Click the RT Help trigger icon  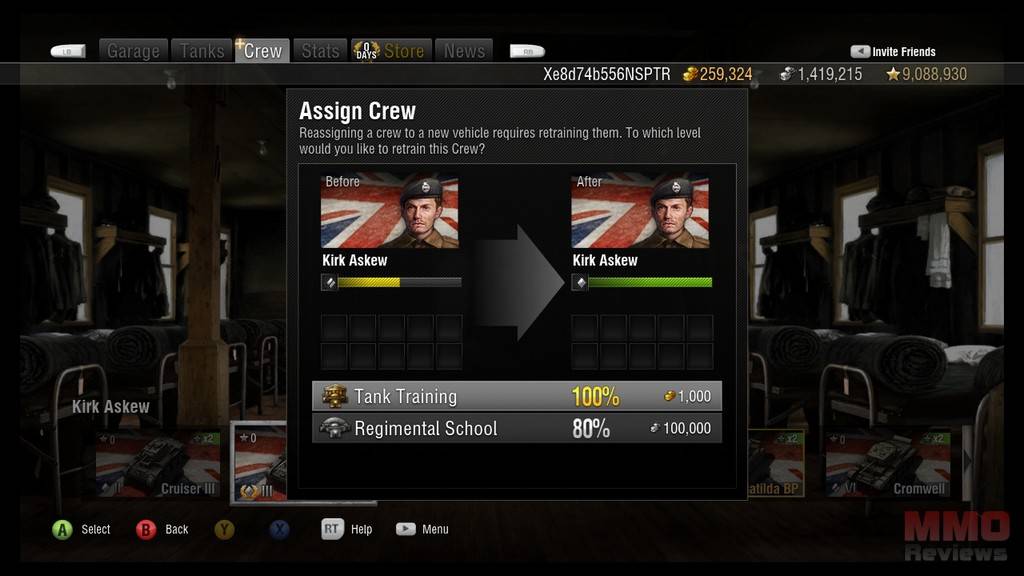click(332, 529)
